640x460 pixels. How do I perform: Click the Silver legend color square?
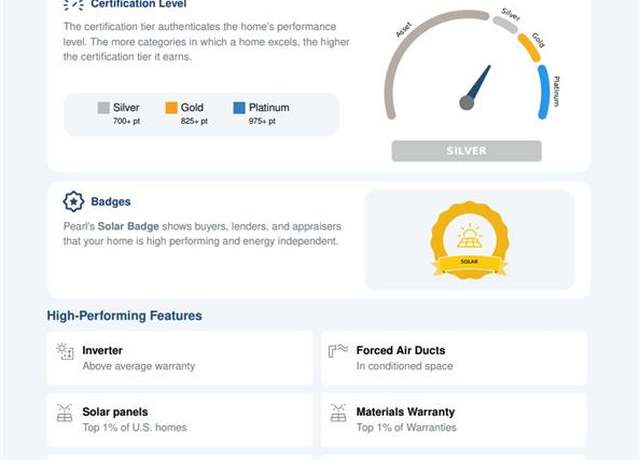pos(104,108)
